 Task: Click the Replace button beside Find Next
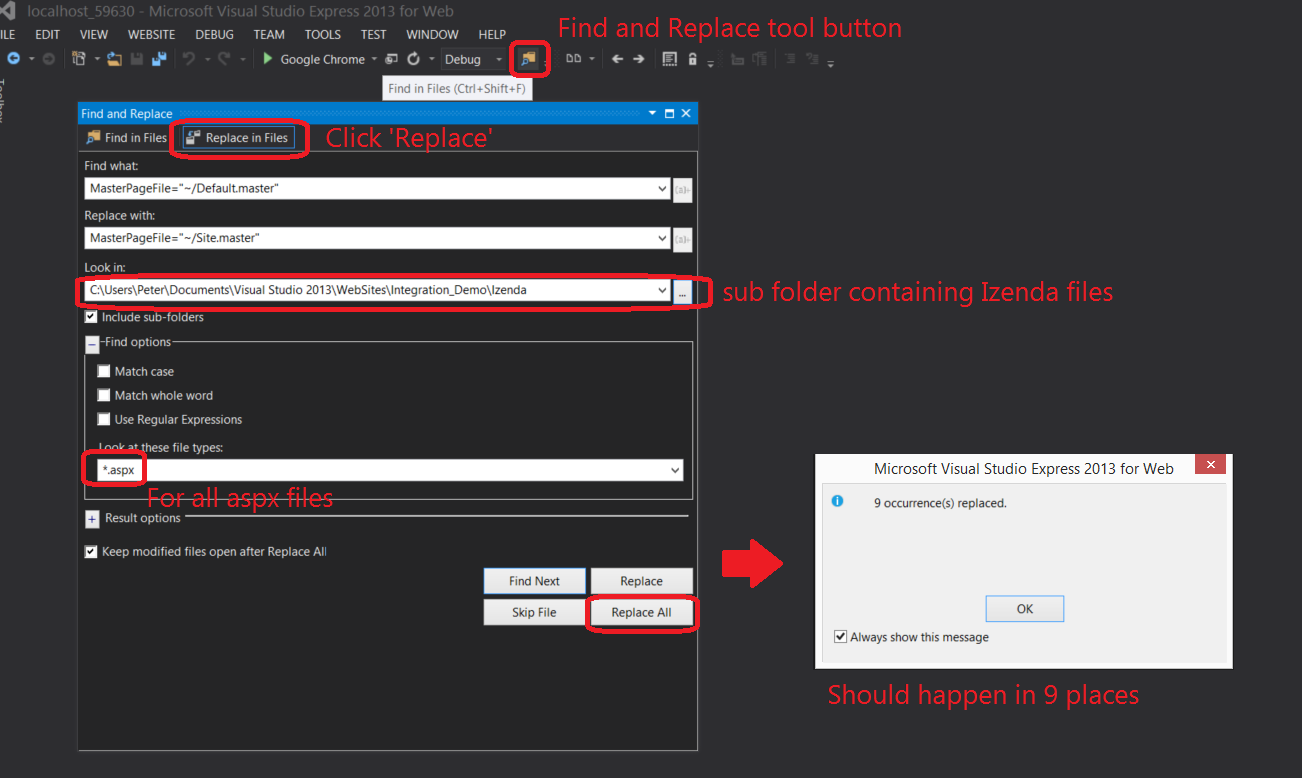(x=641, y=581)
